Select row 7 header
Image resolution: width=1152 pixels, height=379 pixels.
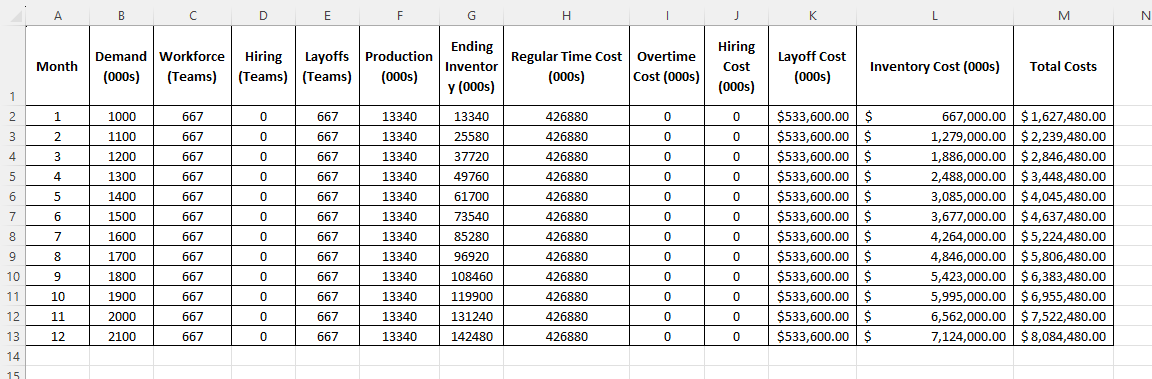pyautogui.click(x=12, y=216)
